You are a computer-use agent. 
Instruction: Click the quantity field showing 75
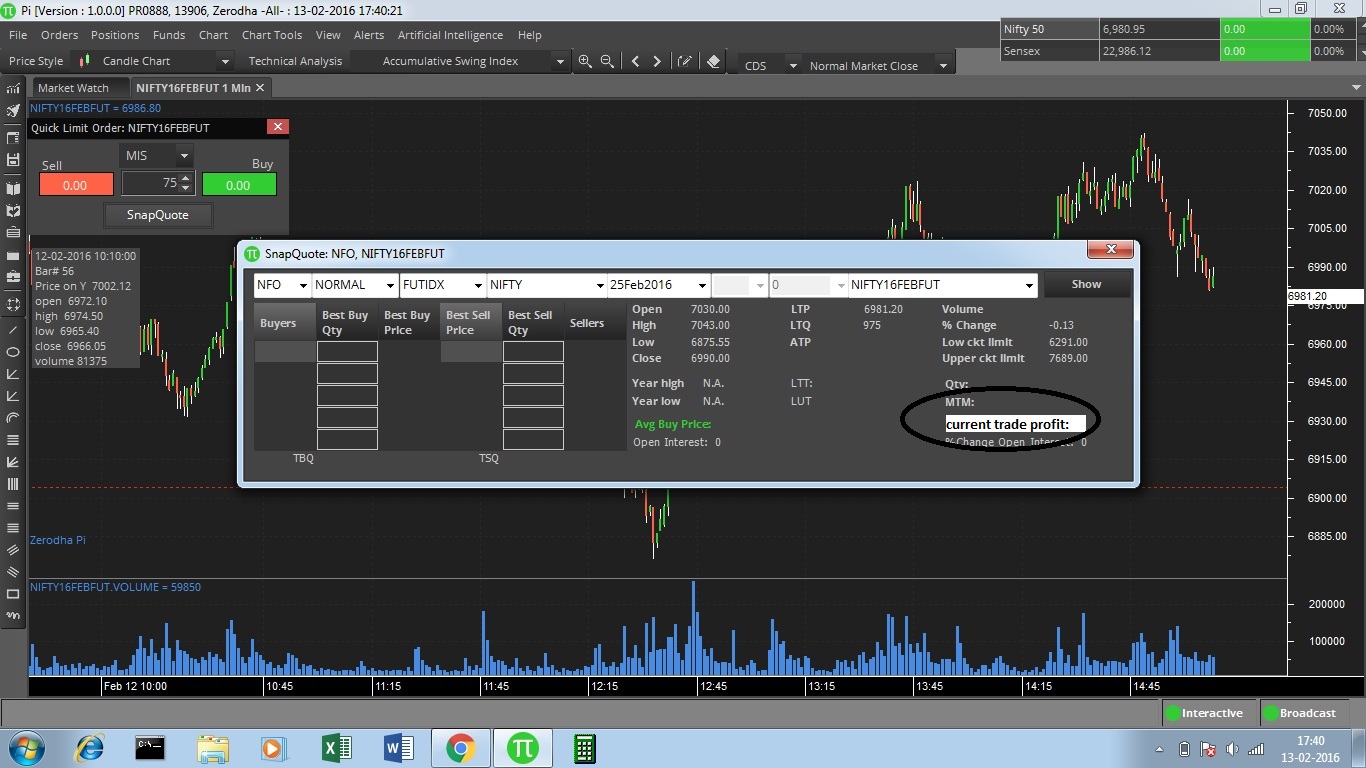tap(151, 183)
